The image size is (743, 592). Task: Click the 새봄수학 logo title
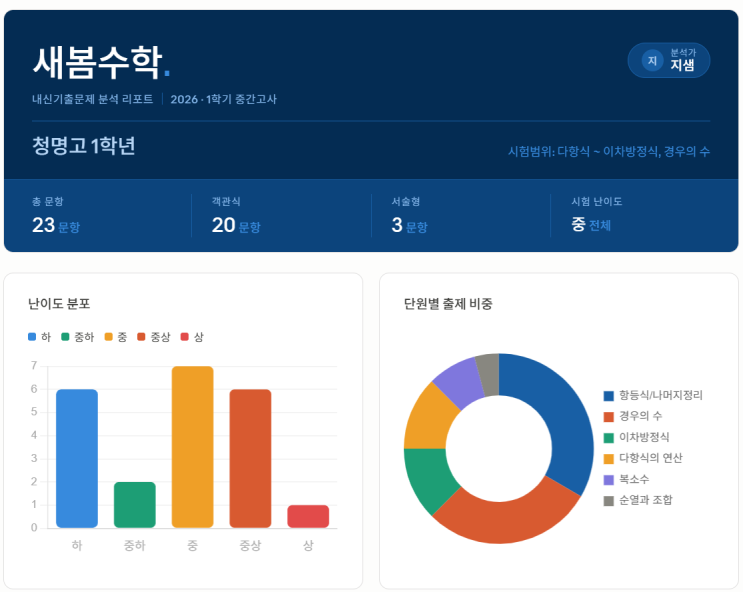[96, 62]
